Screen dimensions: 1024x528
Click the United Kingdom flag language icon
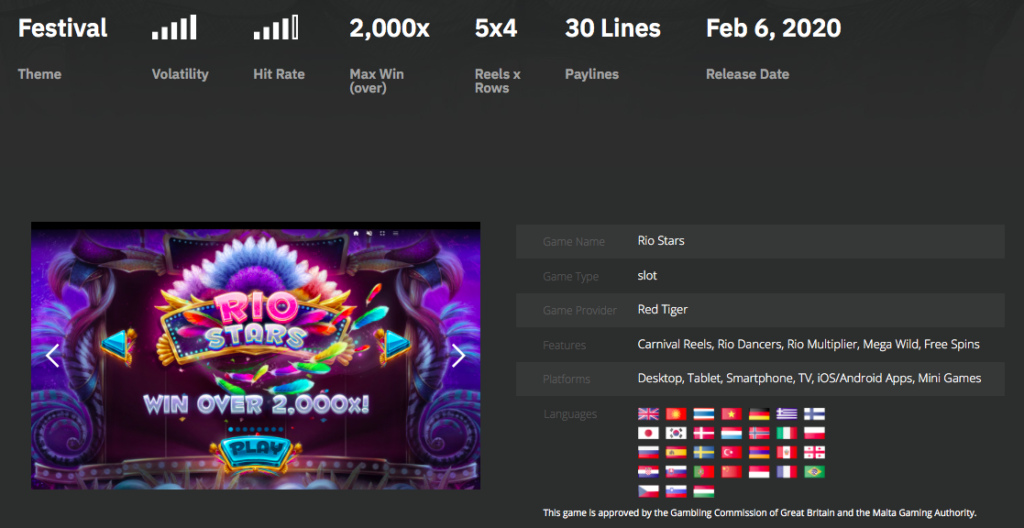click(648, 414)
